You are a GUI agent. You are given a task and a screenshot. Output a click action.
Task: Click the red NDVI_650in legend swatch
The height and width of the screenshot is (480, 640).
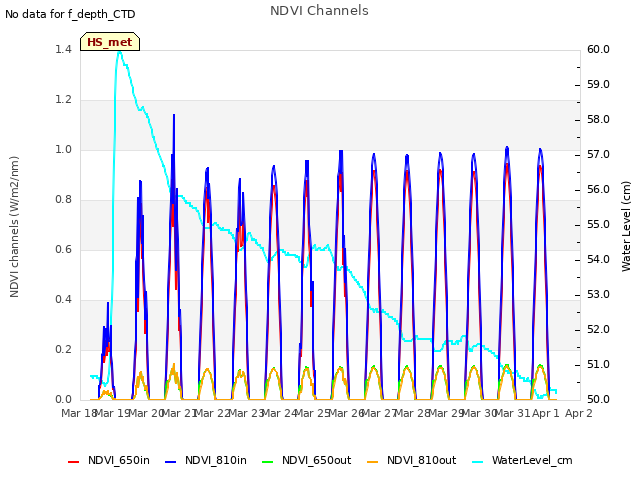pyautogui.click(x=73, y=462)
